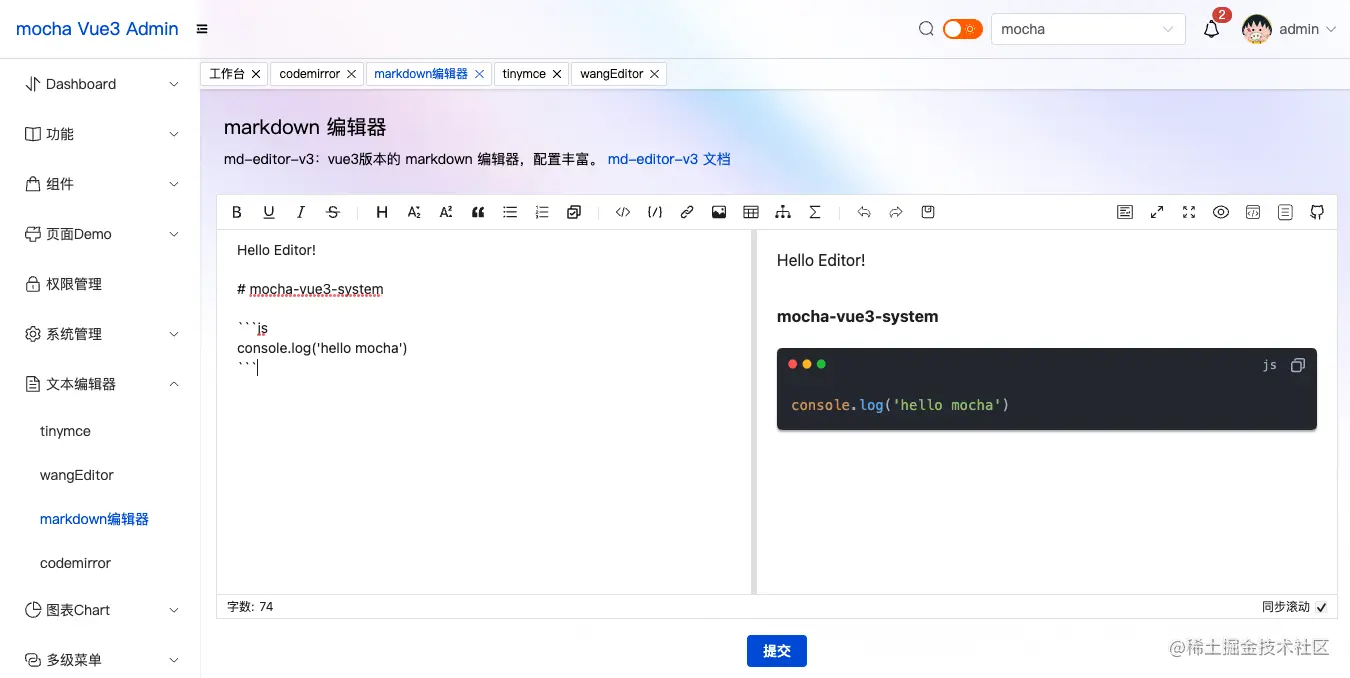The width and height of the screenshot is (1350, 678).
Task: Apply strikethrough formatting
Action: click(333, 212)
